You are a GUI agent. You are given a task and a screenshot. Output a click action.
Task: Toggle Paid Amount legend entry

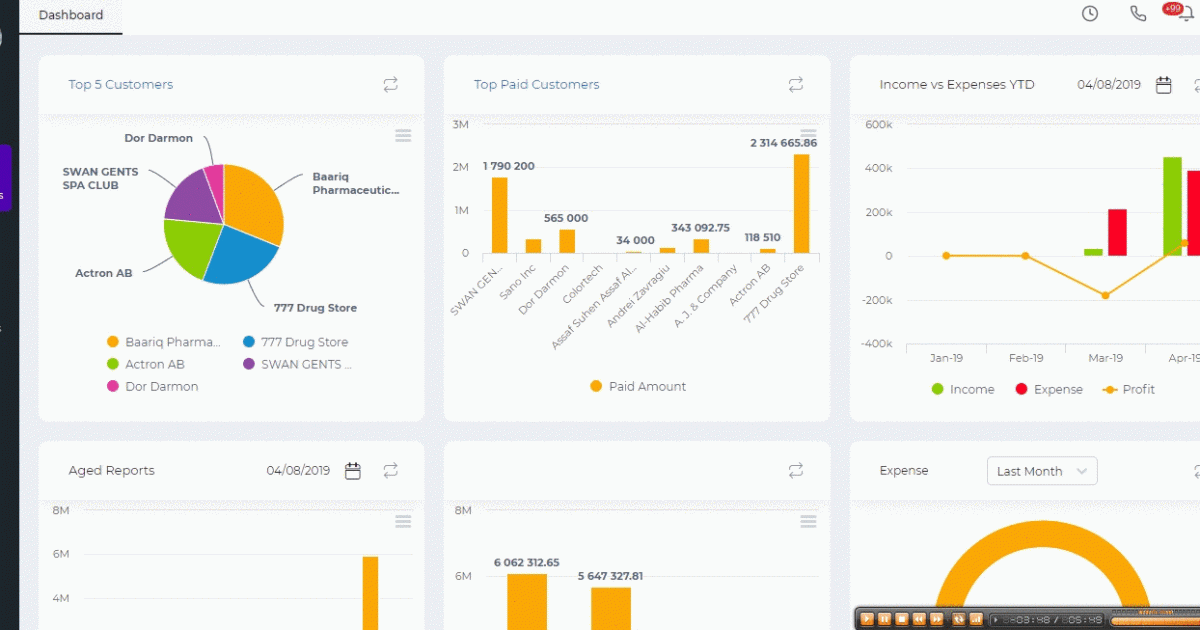pos(638,386)
